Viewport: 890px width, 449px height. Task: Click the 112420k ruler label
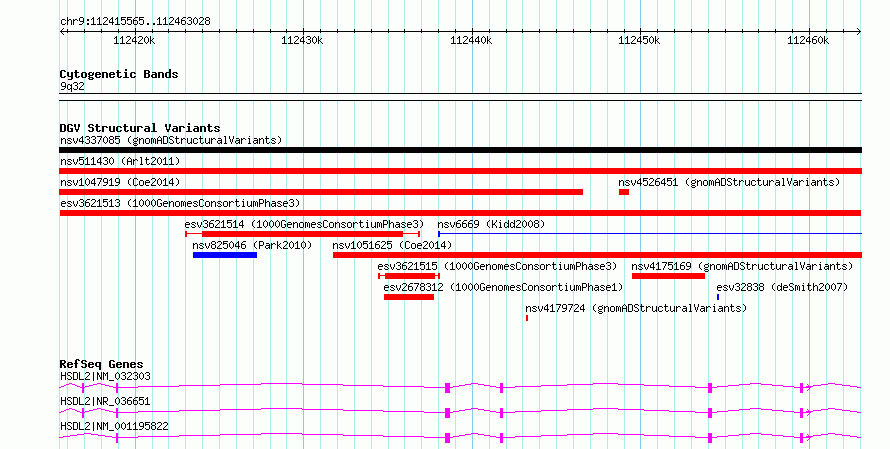(x=134, y=40)
